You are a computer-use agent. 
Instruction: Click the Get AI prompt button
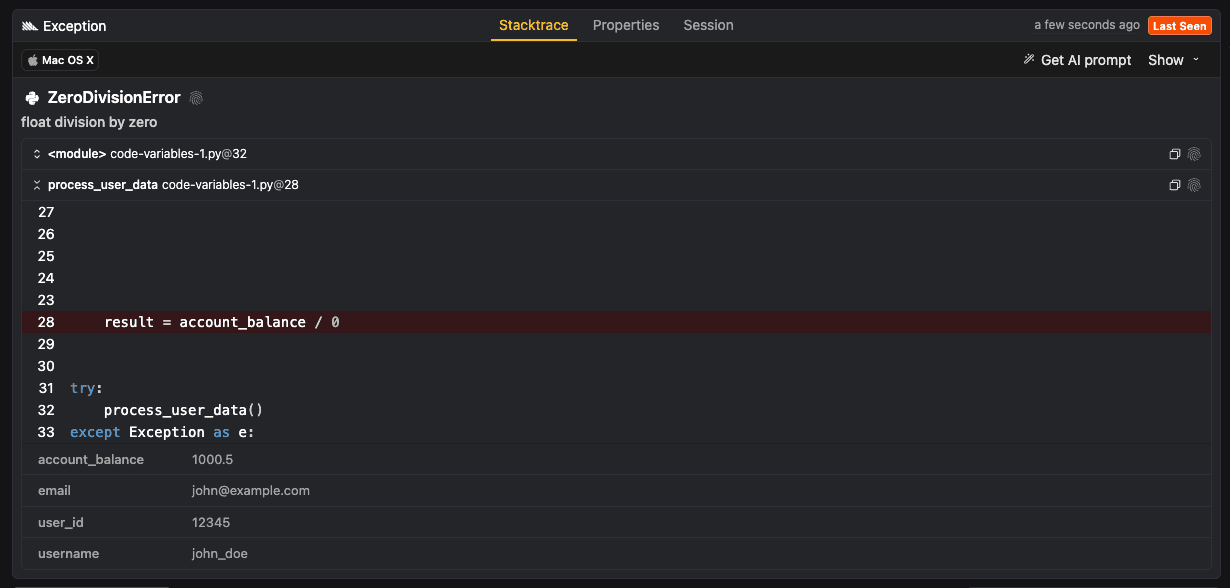(x=1086, y=60)
